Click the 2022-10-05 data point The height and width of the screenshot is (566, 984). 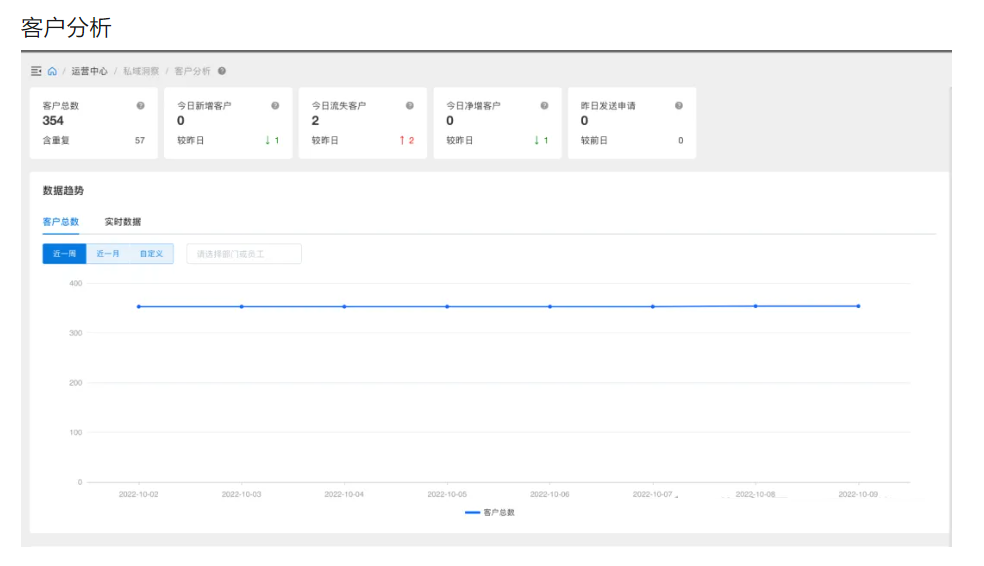447,306
